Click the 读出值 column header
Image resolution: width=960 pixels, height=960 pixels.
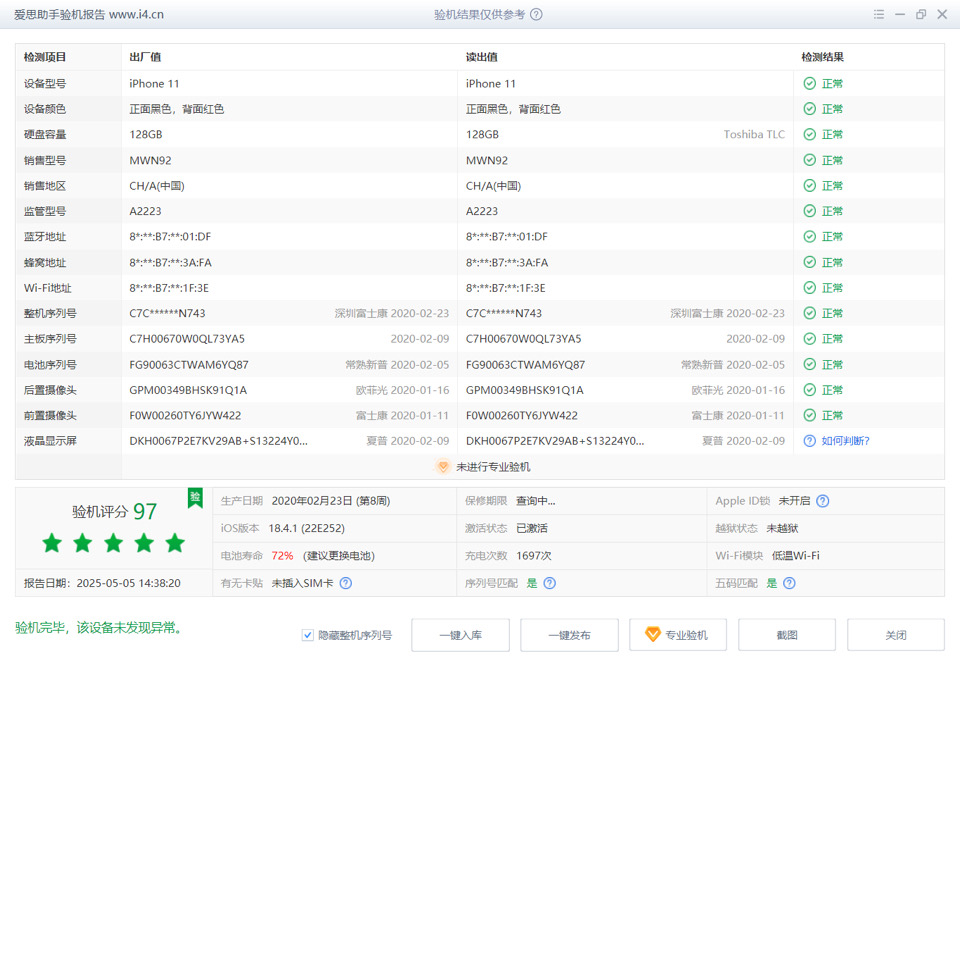coord(481,57)
